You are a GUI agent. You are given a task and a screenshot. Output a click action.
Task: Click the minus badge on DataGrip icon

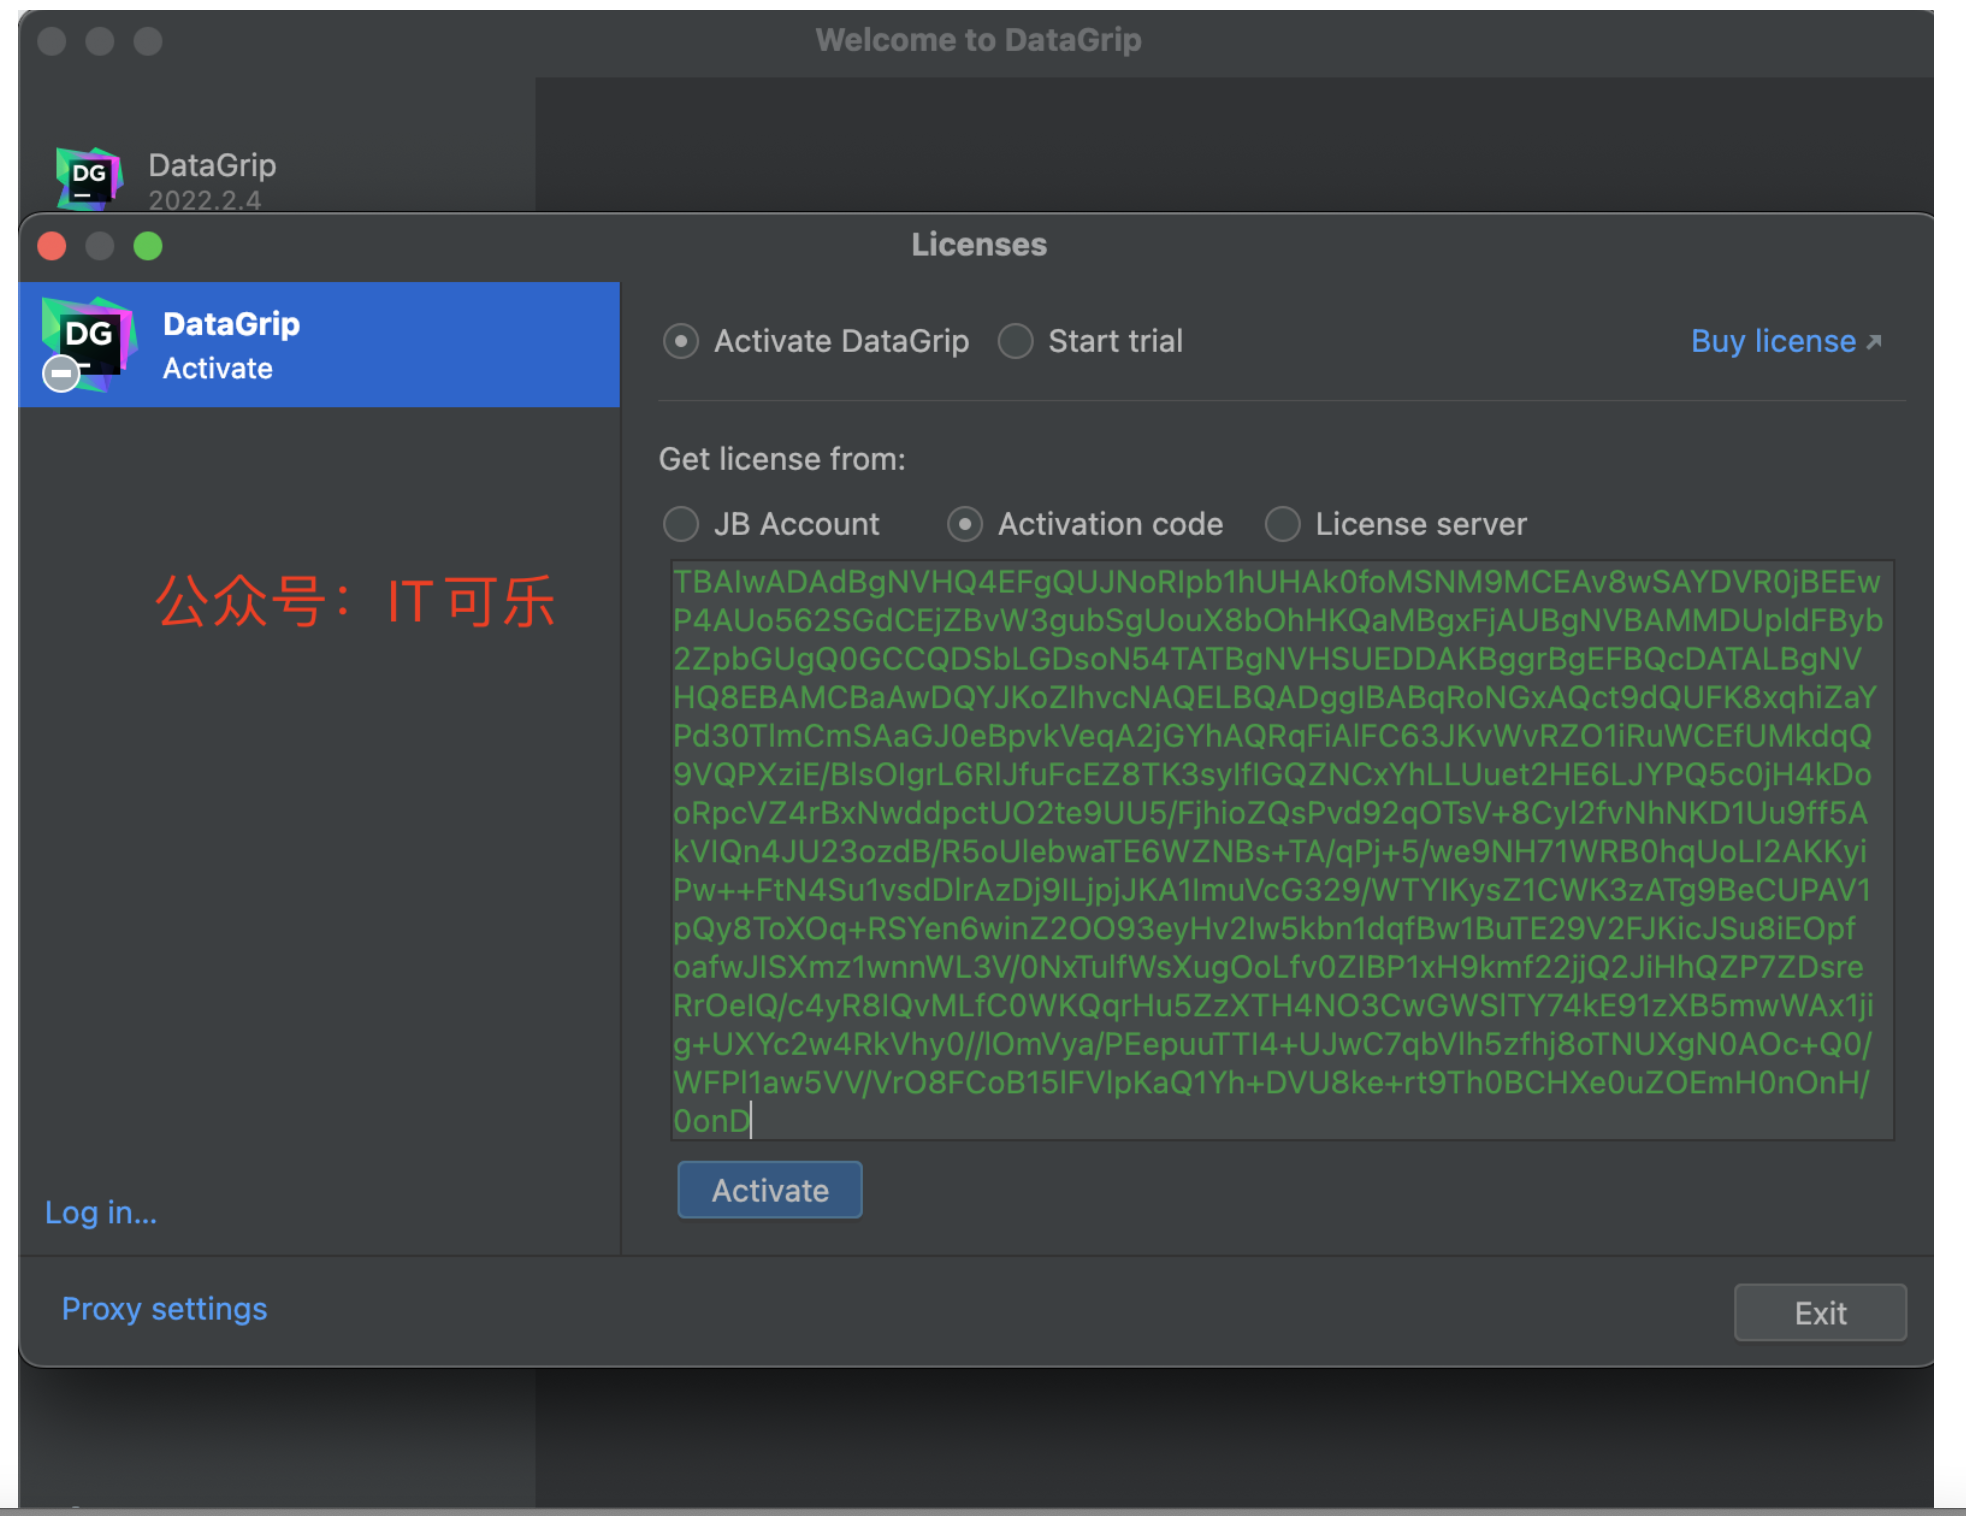tap(61, 374)
